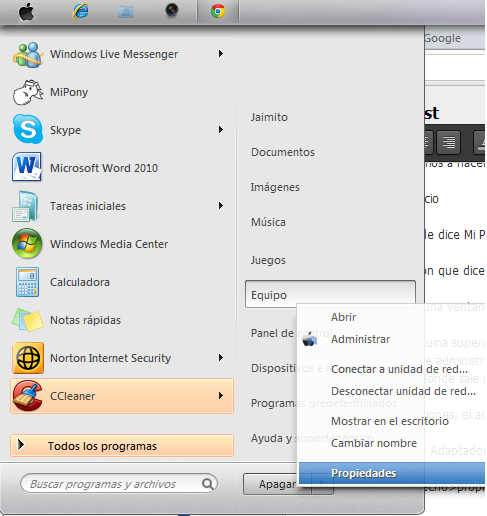Choose Administrar in the context menu

360,339
